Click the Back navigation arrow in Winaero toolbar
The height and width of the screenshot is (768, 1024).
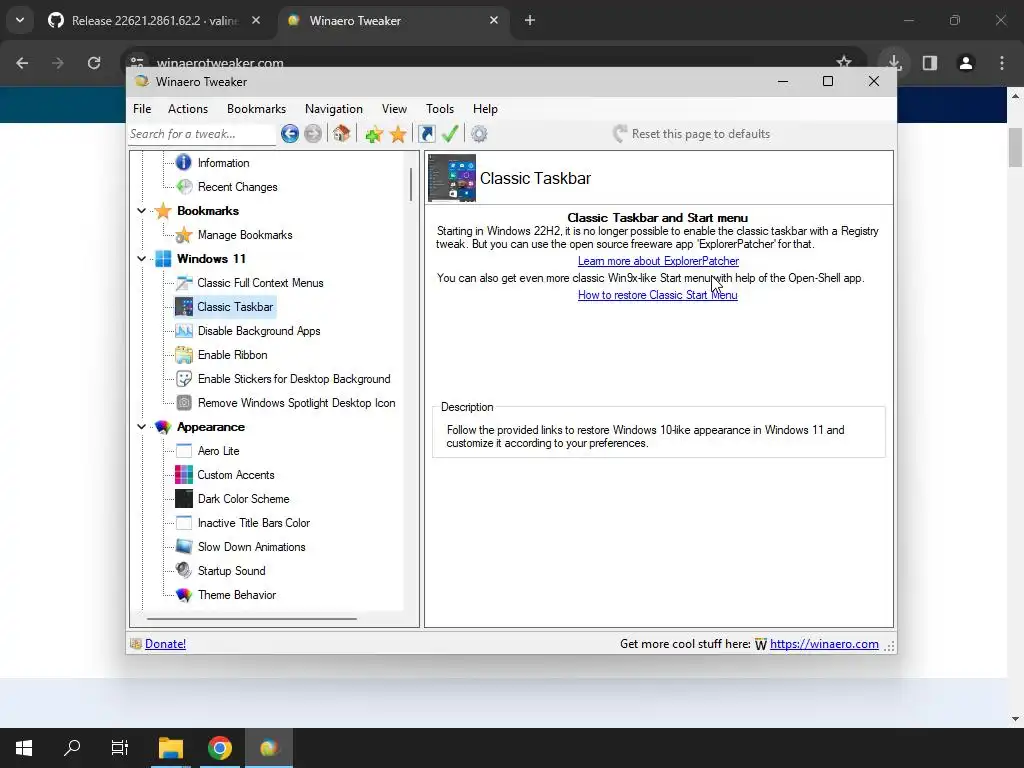[x=290, y=134]
